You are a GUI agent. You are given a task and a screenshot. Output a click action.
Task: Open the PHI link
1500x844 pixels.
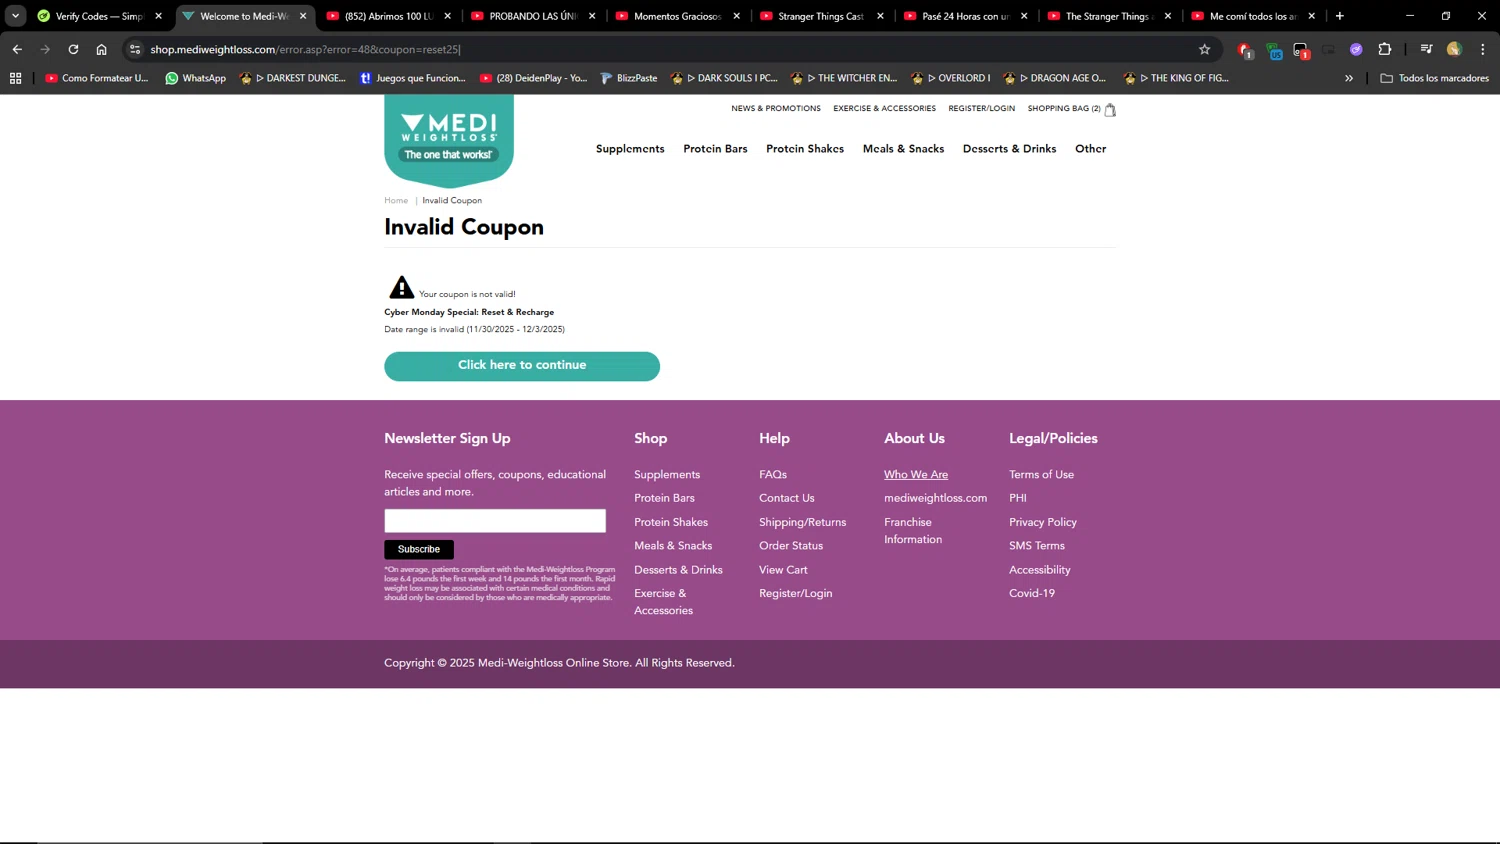pyautogui.click(x=1018, y=498)
